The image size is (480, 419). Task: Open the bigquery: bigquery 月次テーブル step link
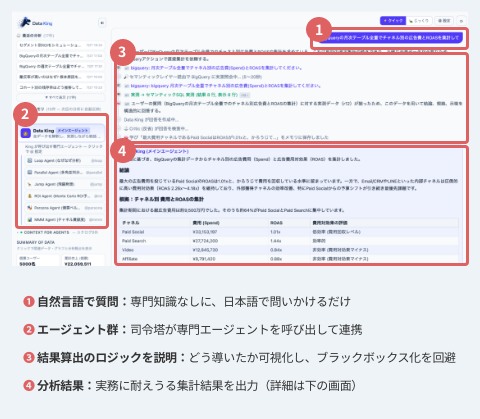(226, 86)
